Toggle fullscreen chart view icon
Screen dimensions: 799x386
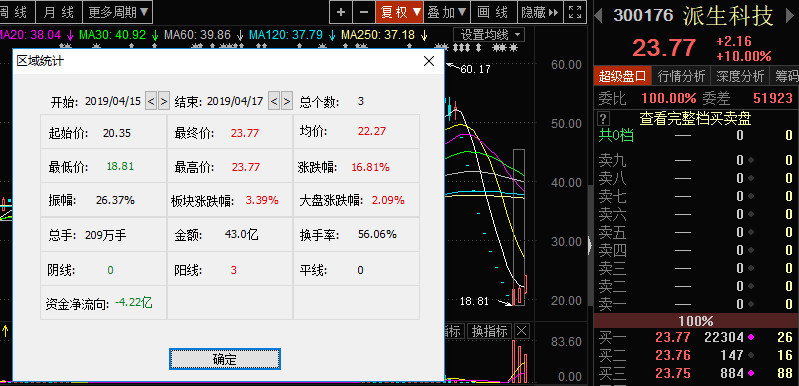coord(575,12)
